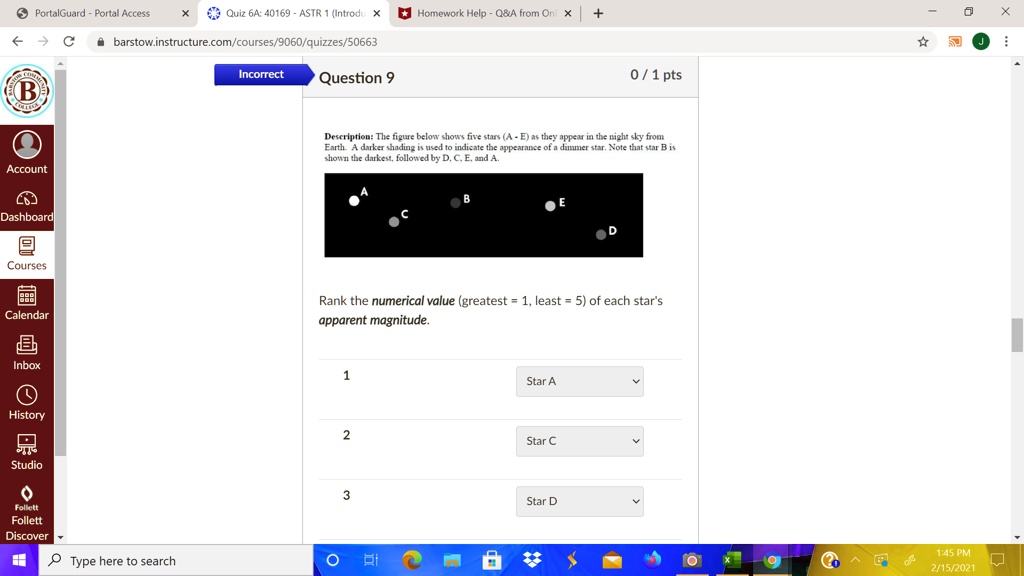Screen dimensions: 1024x576
Task: View site information via the lock icon
Action: click(100, 42)
